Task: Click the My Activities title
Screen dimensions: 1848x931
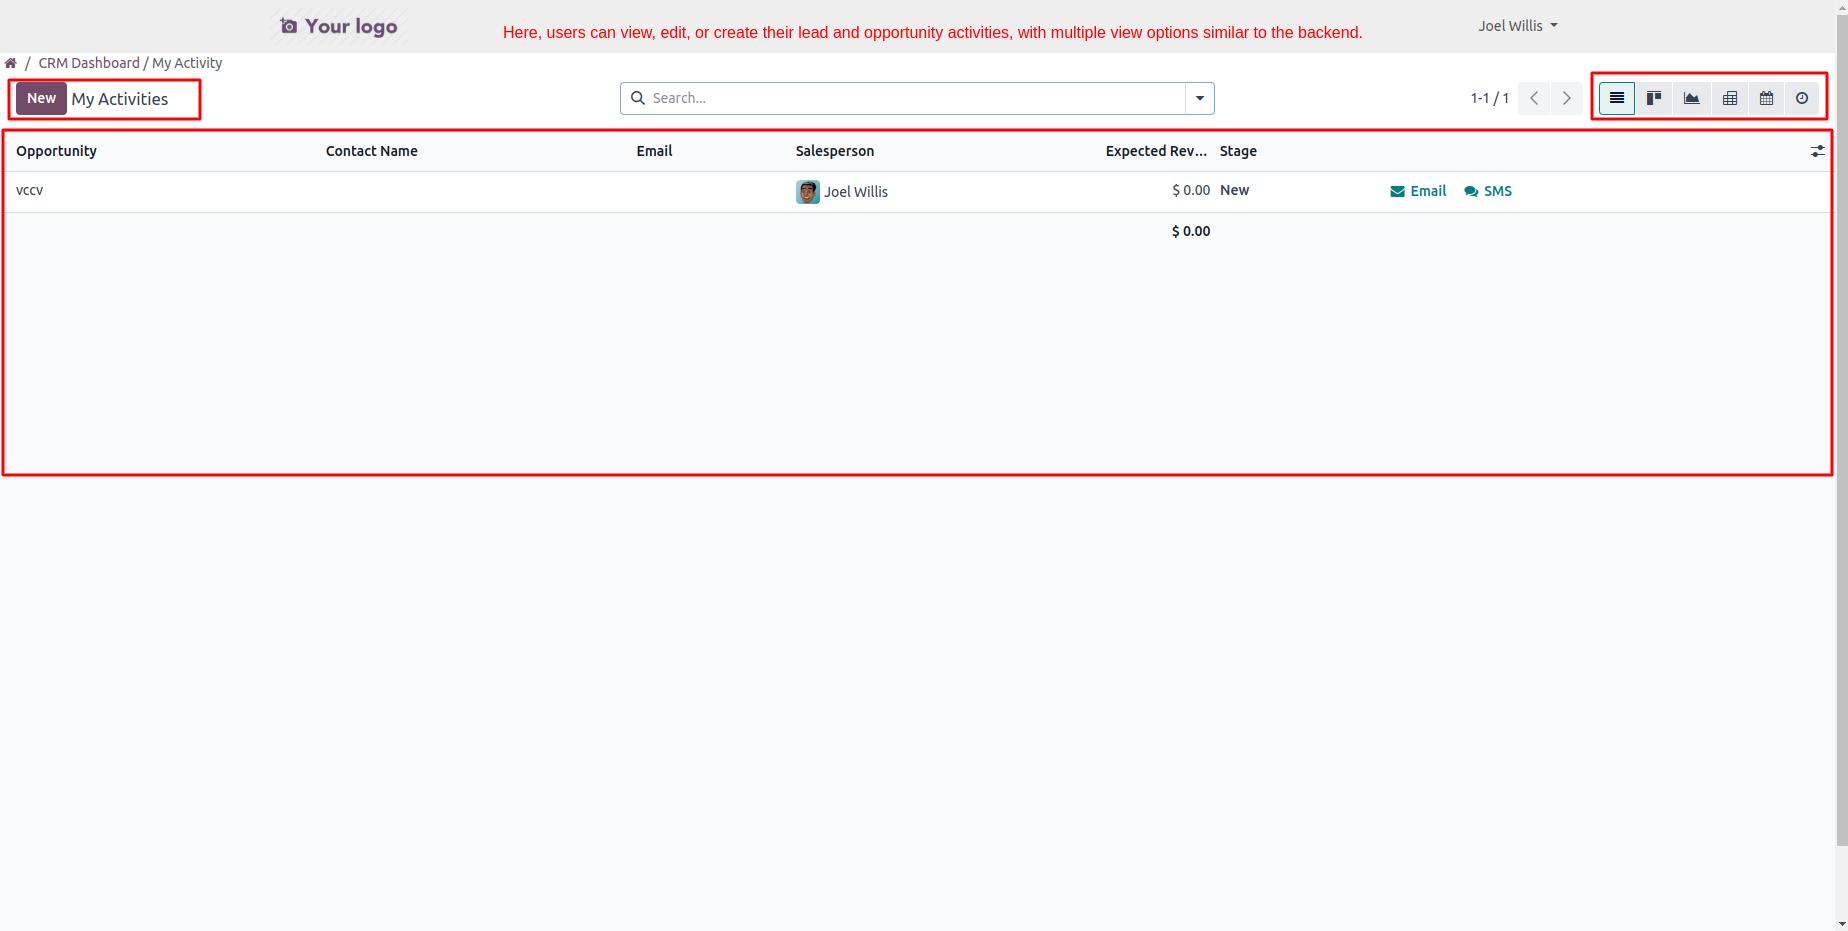Action: click(x=120, y=99)
